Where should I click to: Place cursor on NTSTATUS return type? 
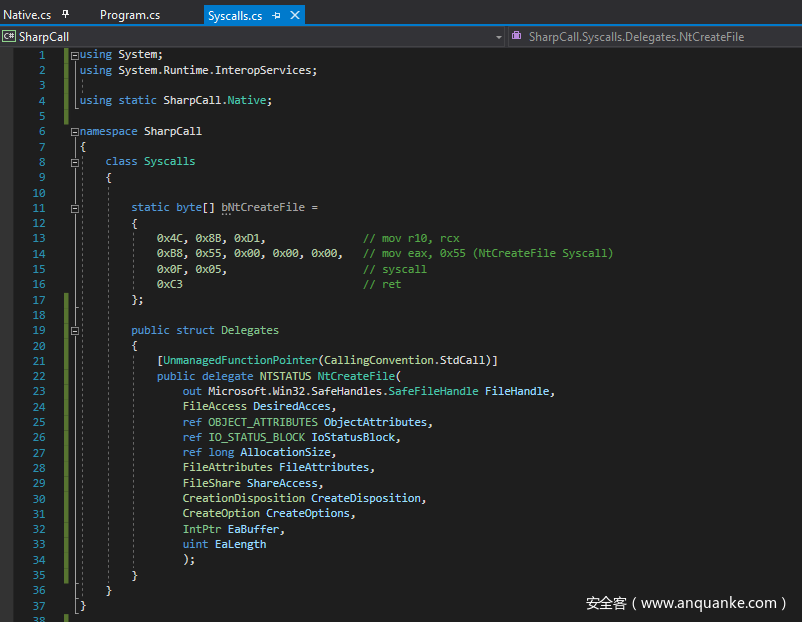point(285,376)
